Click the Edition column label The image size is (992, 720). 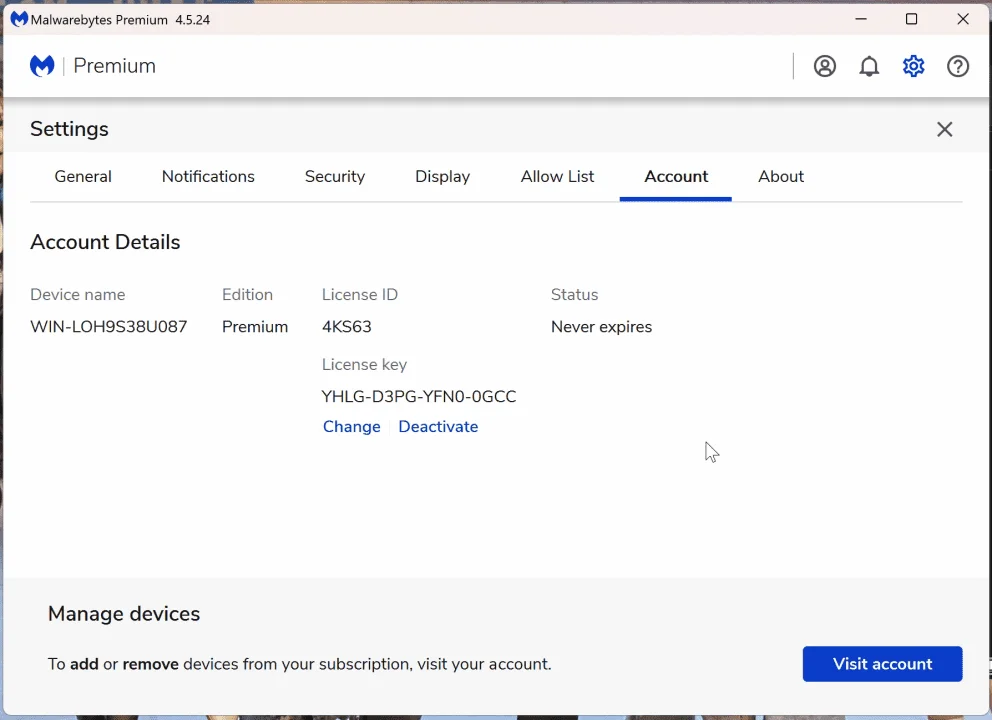(x=247, y=295)
